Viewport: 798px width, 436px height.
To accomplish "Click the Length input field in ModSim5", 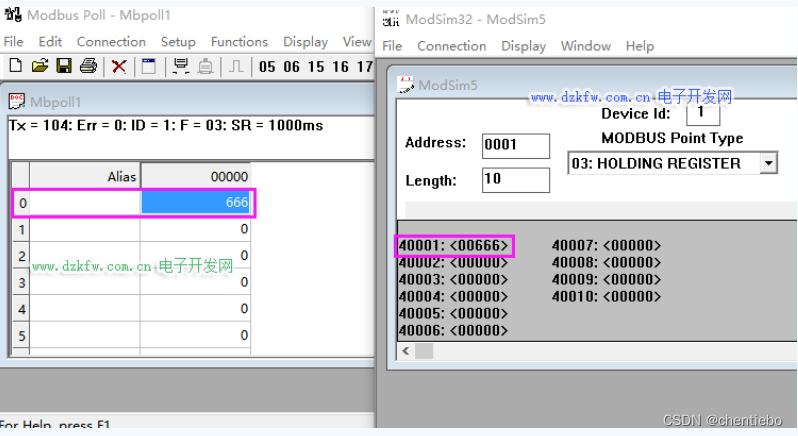I will (516, 180).
